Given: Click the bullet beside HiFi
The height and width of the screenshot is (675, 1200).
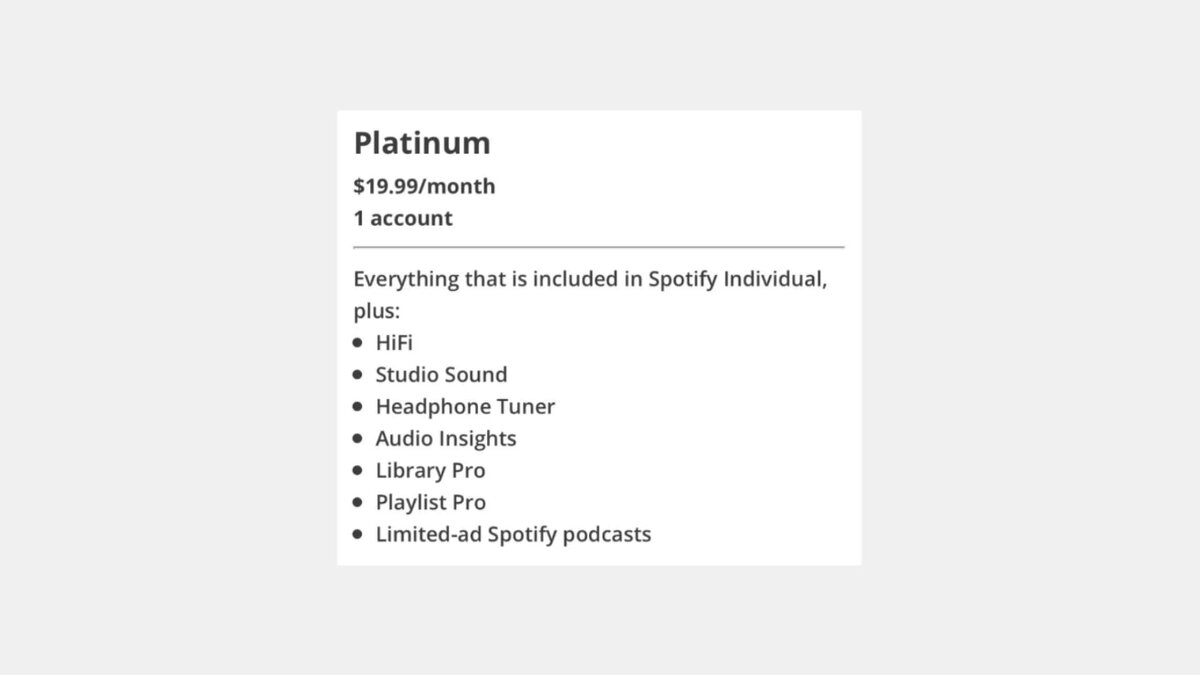Looking at the screenshot, I should click(x=358, y=342).
